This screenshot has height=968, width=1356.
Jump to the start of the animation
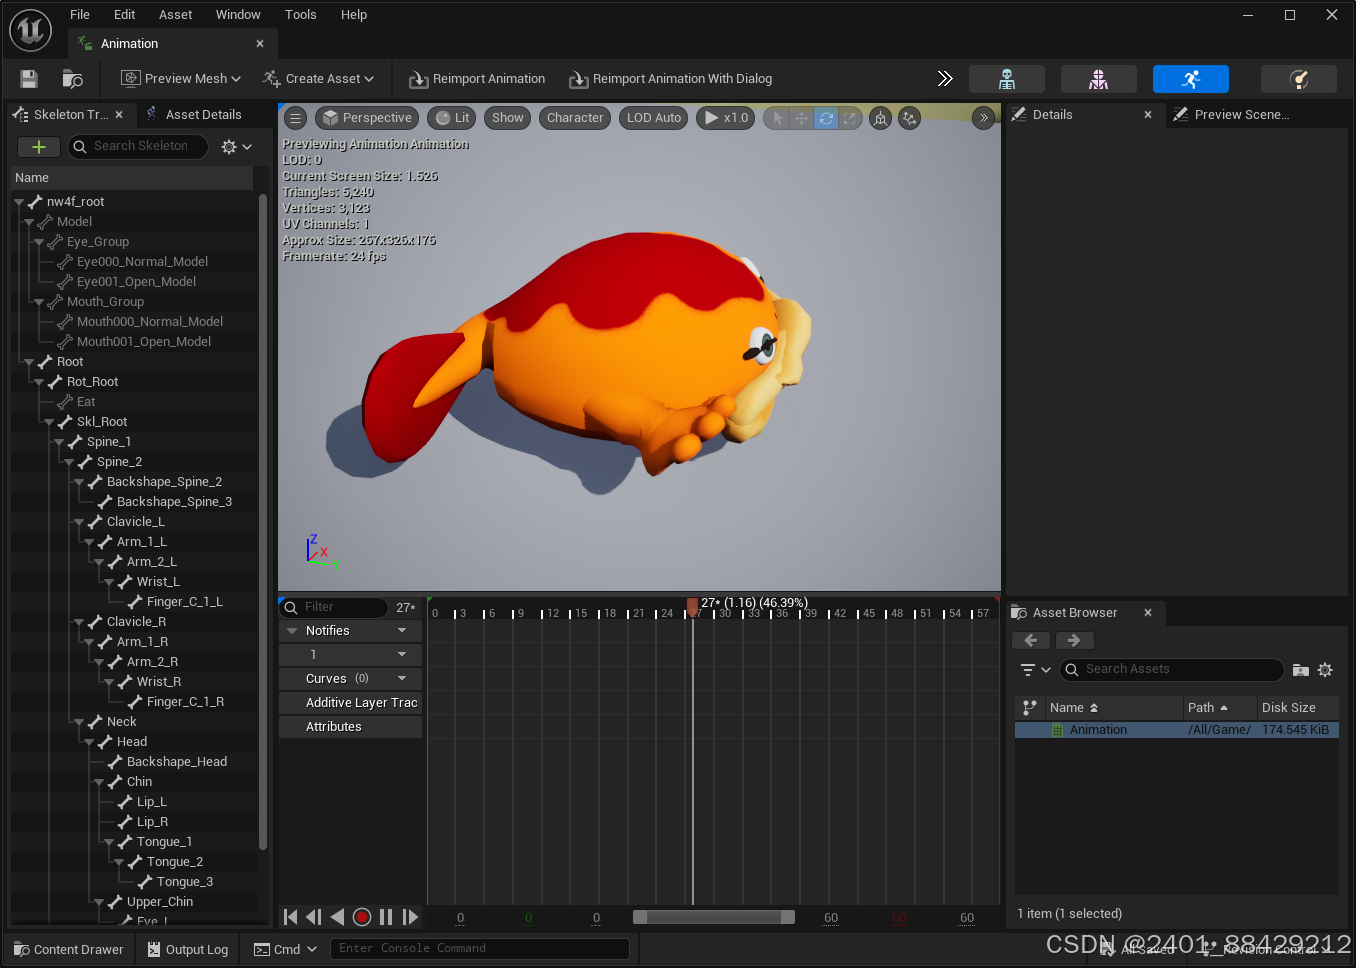pyautogui.click(x=290, y=917)
